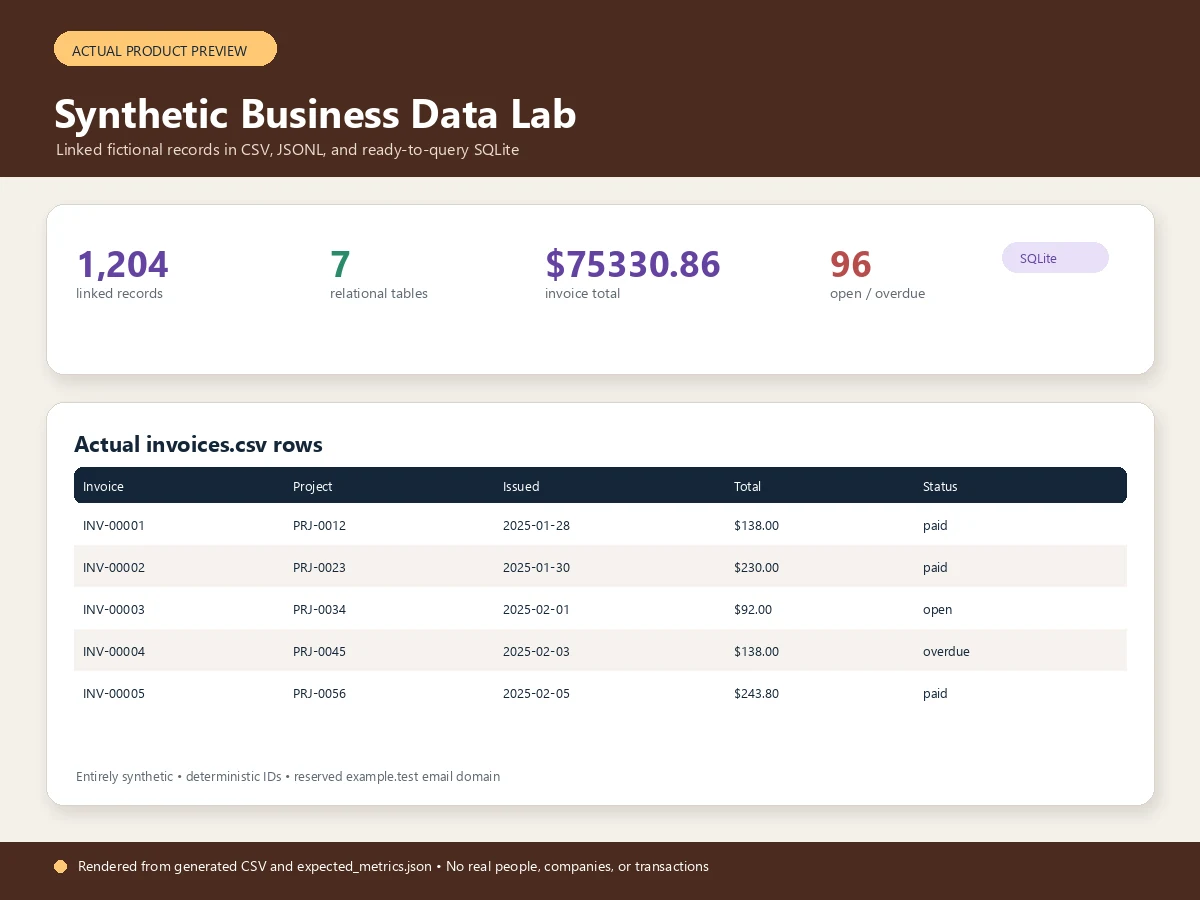Select the Synthetic Business Data Lab title
This screenshot has height=900, width=1200.
(315, 114)
